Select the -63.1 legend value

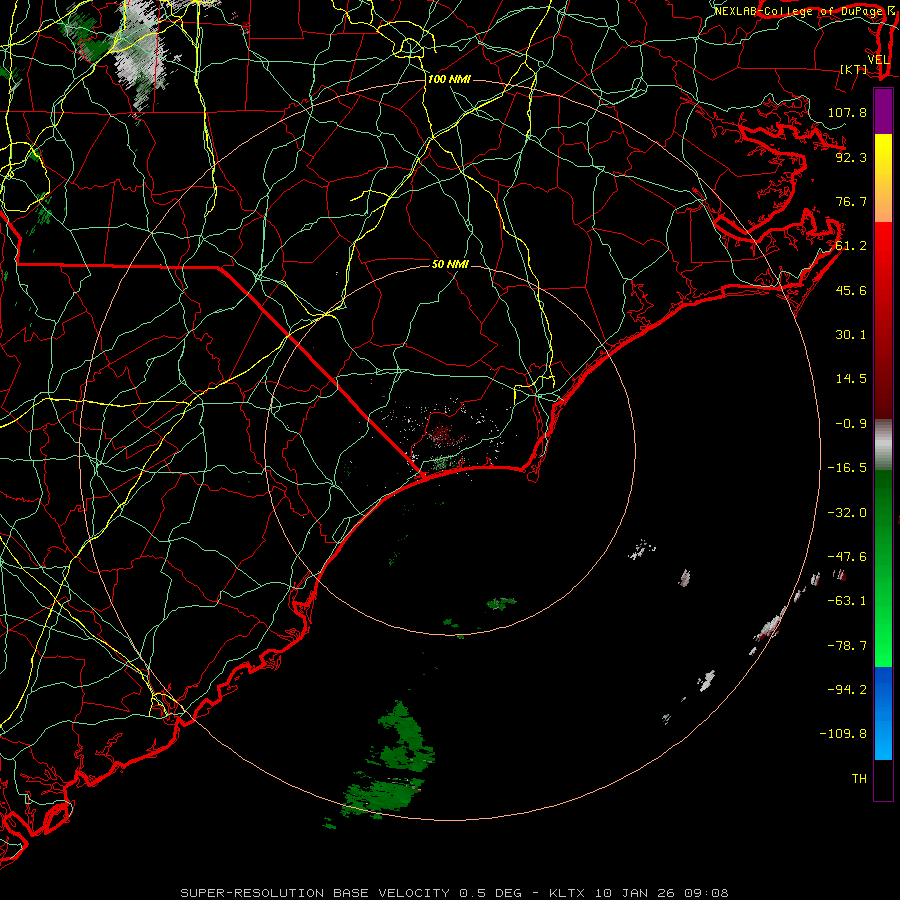pyautogui.click(x=847, y=601)
